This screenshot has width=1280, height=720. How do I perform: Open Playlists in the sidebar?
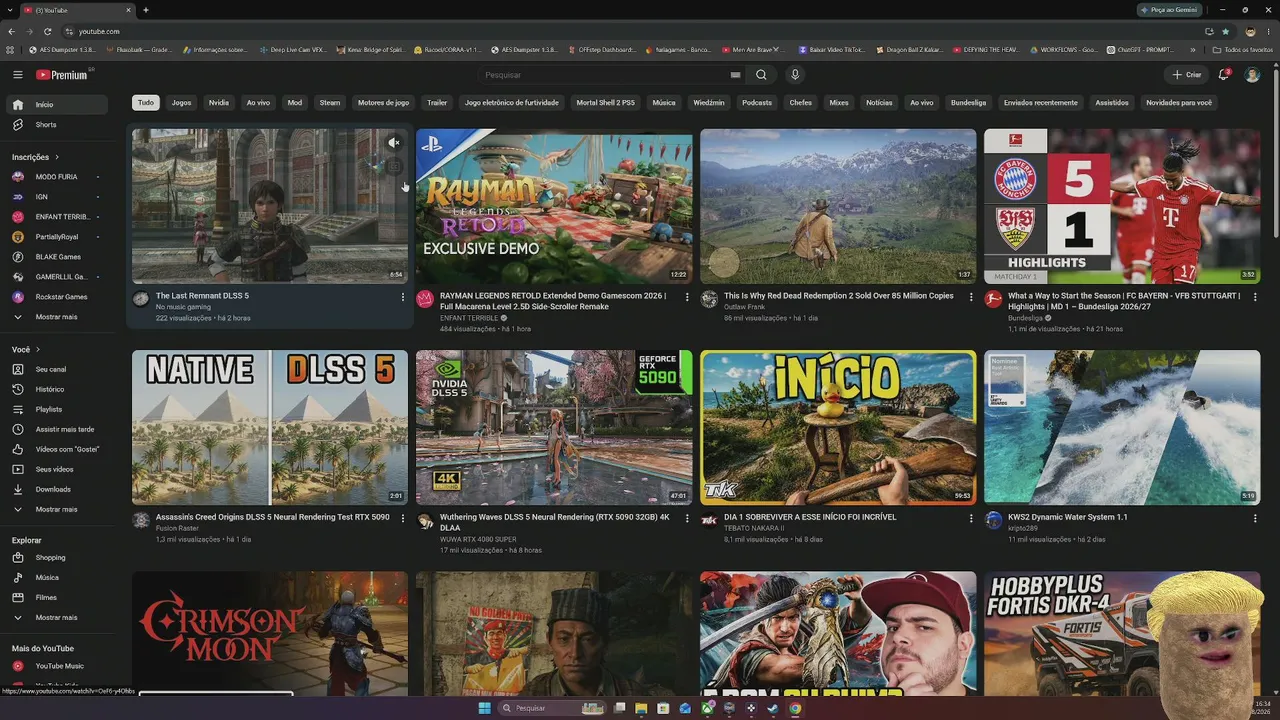[x=57, y=409]
